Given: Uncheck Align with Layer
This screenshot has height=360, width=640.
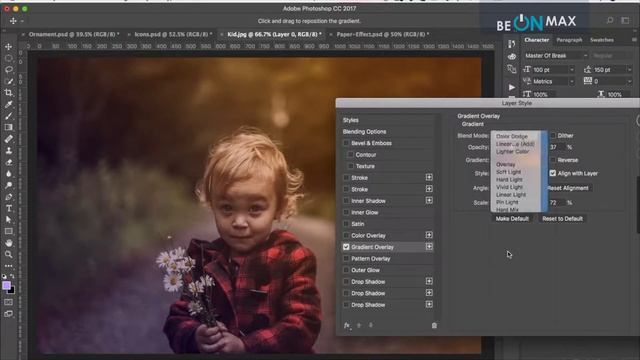Looking at the screenshot, I should [x=553, y=173].
